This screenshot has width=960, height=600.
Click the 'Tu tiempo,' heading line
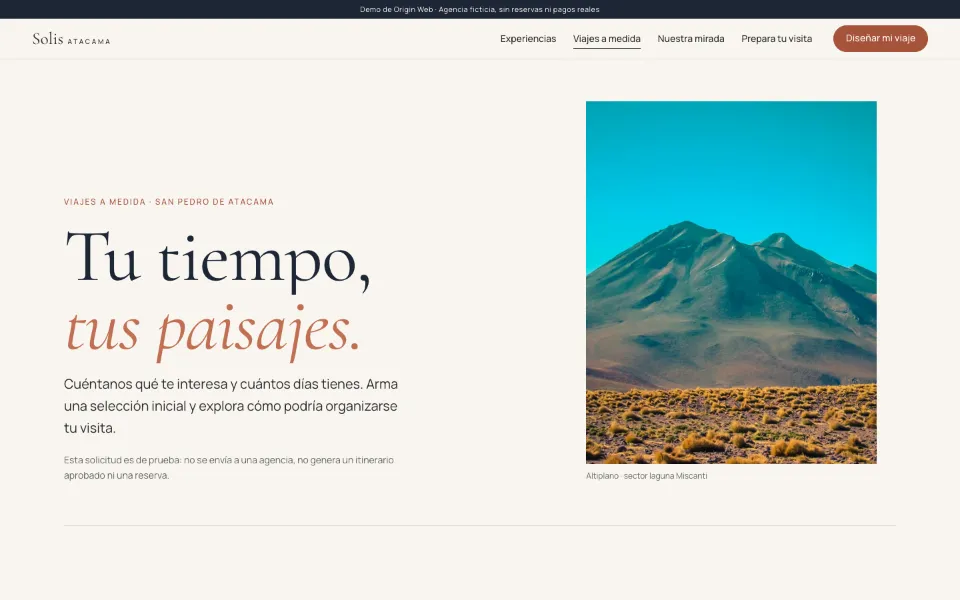point(217,260)
